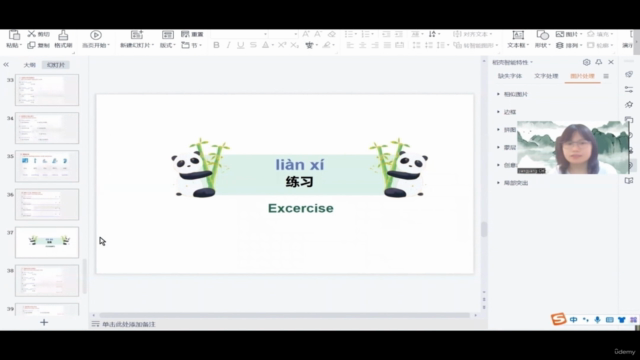Increase font size with larger A
The image size is (640, 360).
coord(306,34)
